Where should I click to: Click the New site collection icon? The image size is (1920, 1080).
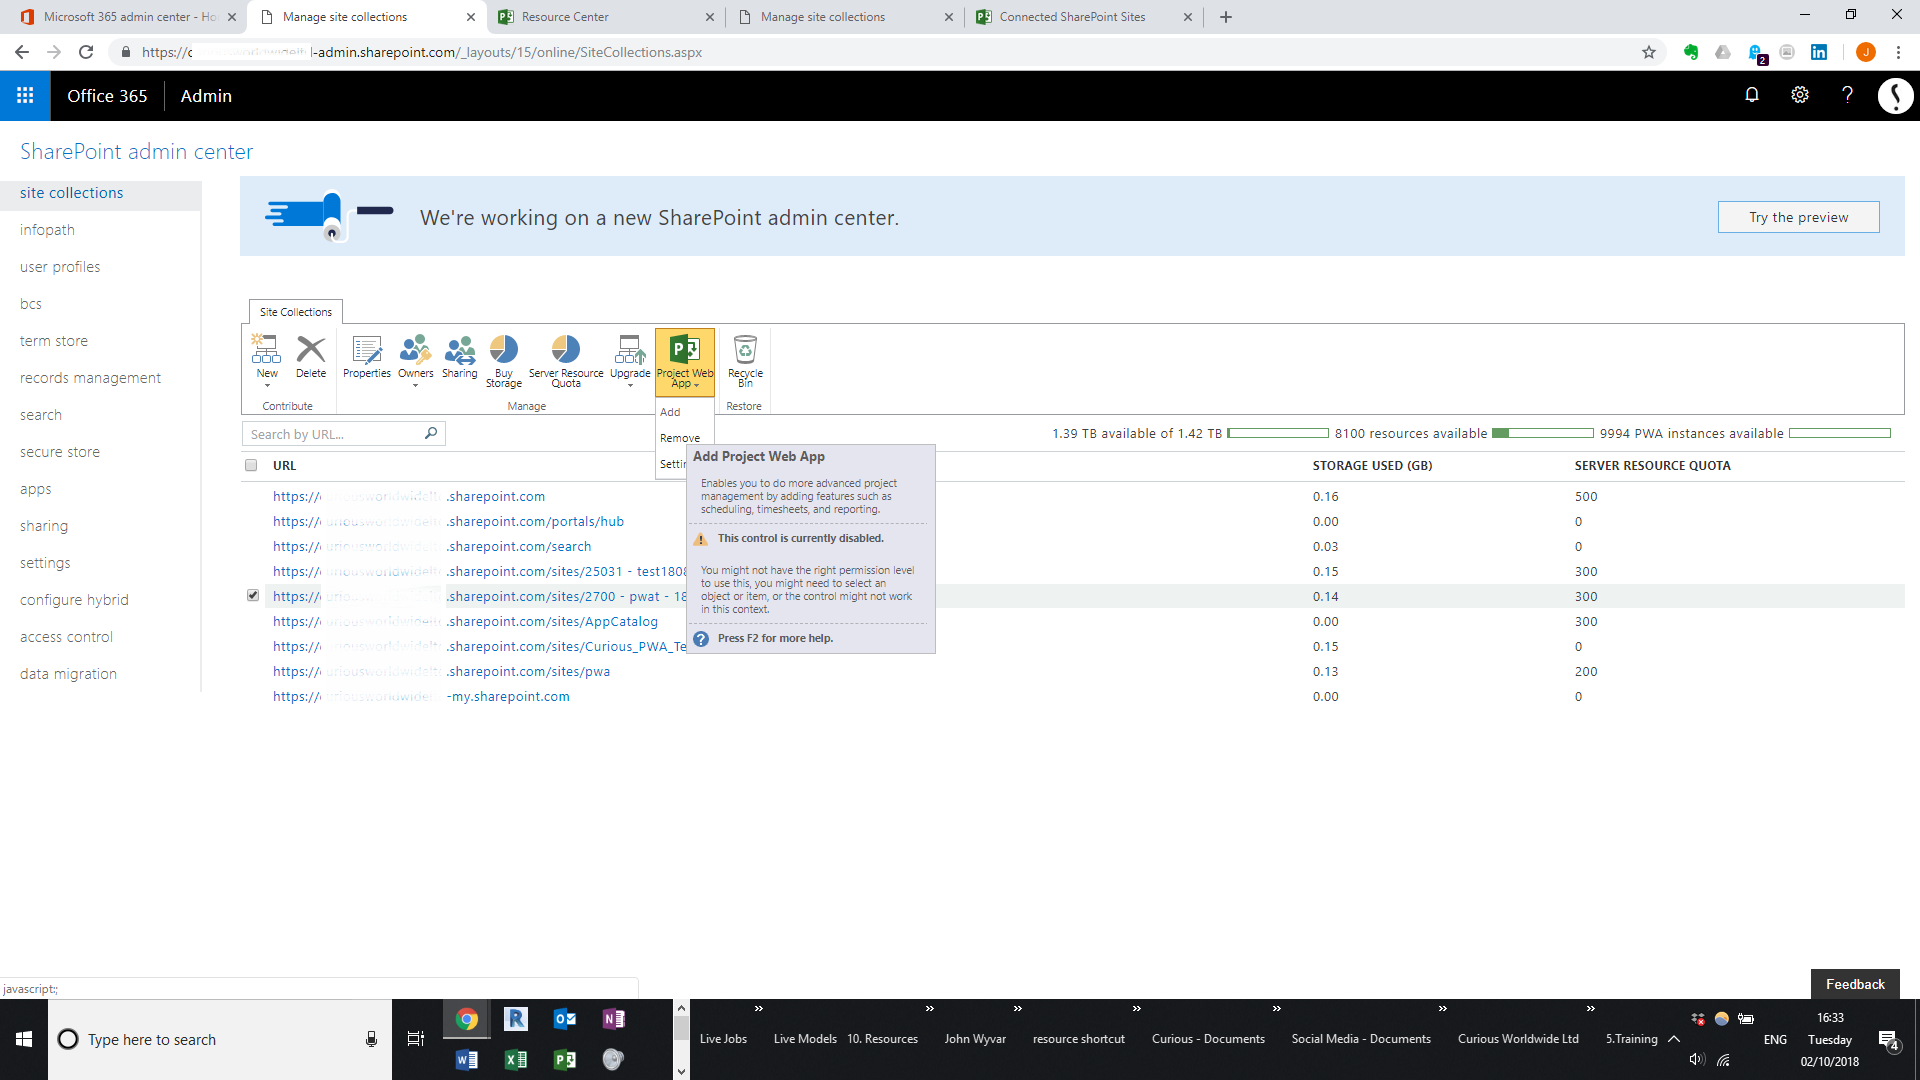click(x=266, y=349)
